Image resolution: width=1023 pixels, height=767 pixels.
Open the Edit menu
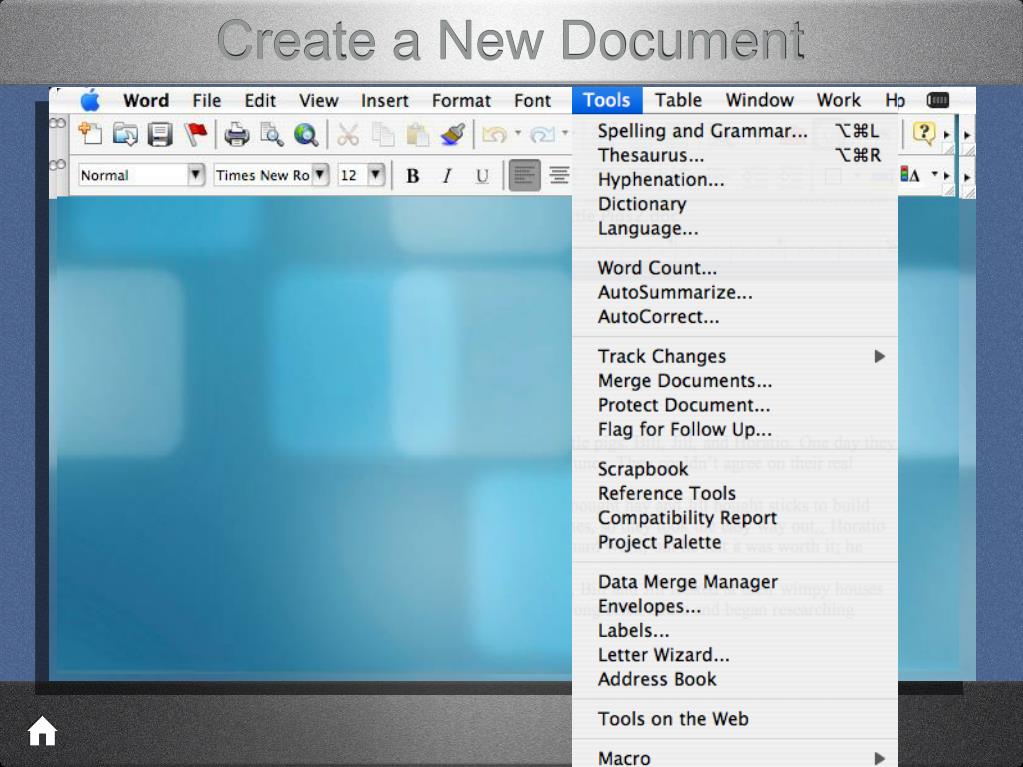260,100
